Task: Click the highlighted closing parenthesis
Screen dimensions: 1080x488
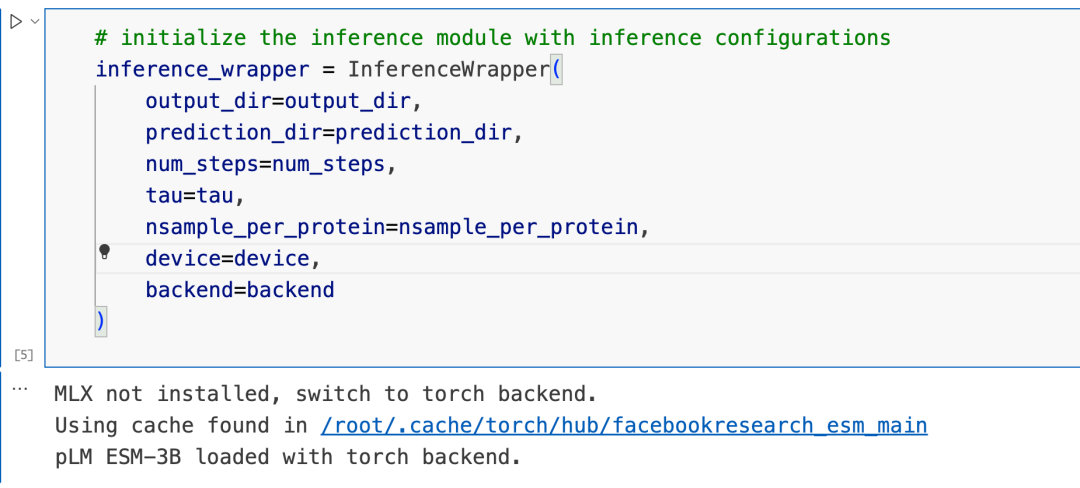Action: [x=100, y=321]
